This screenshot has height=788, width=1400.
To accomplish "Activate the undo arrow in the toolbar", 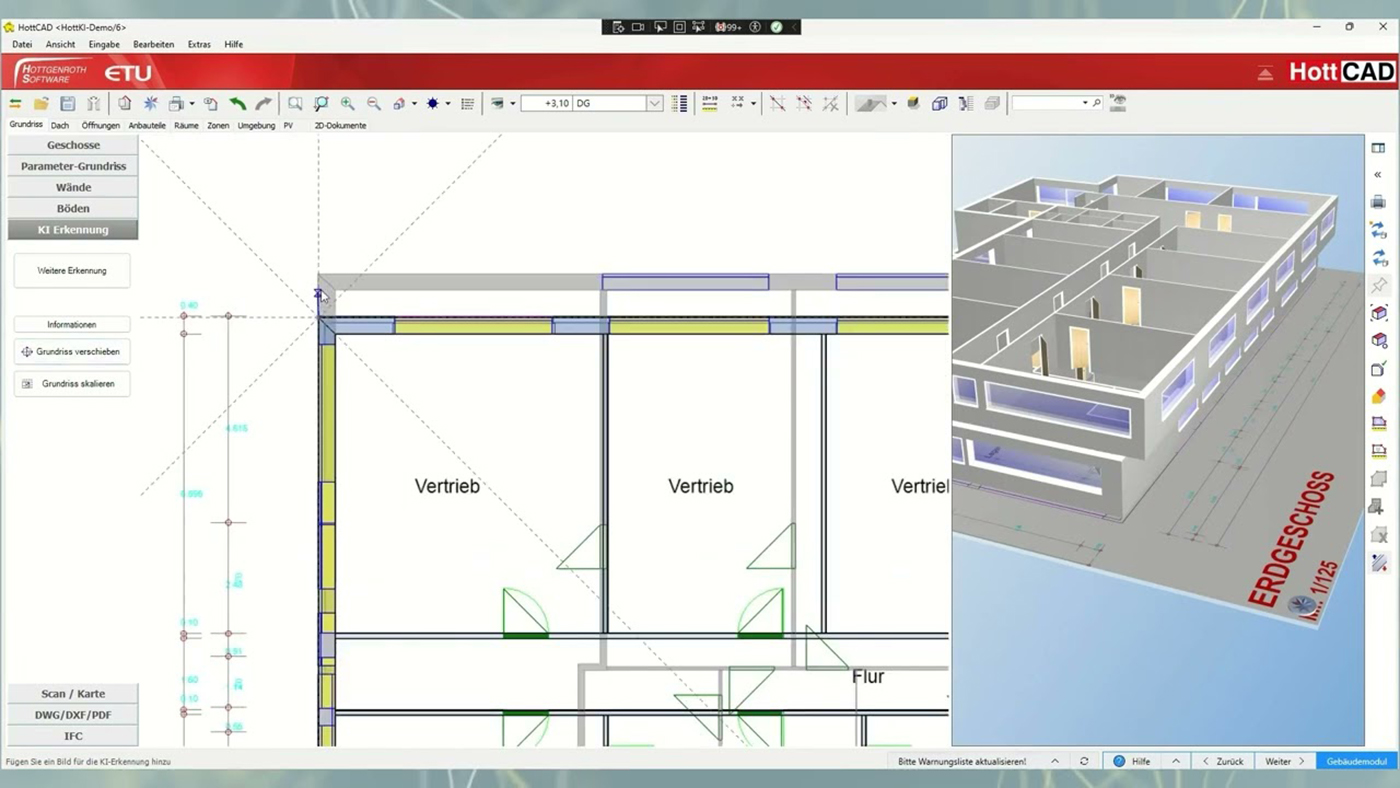I will pyautogui.click(x=240, y=103).
